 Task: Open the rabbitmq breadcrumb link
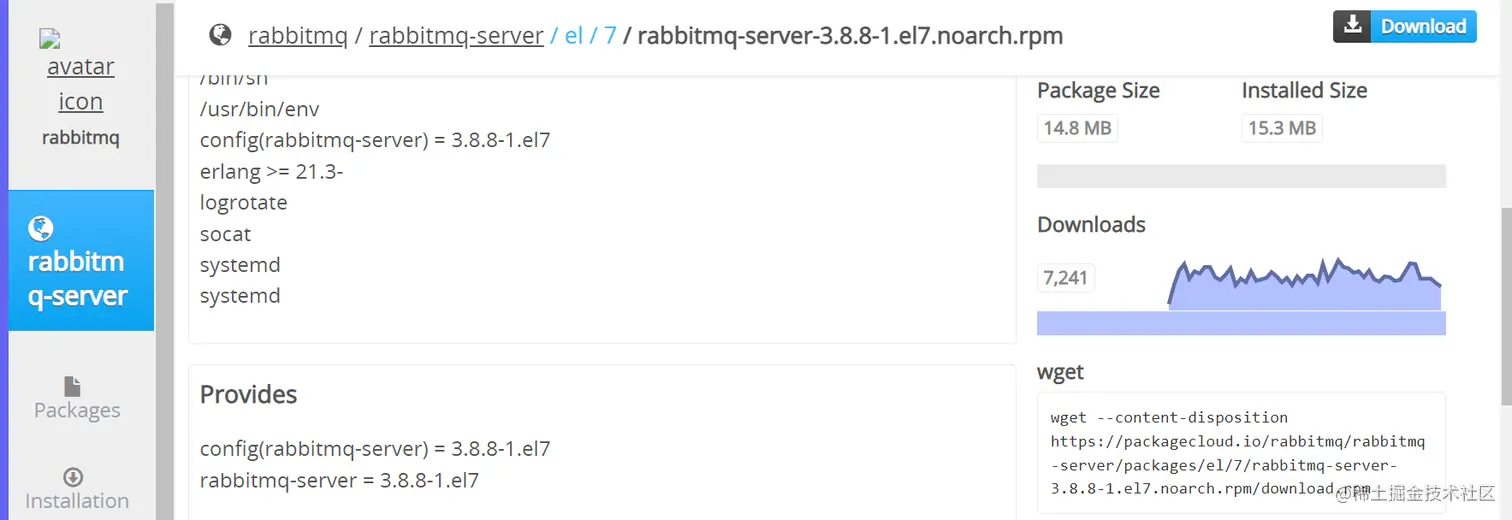(x=297, y=36)
